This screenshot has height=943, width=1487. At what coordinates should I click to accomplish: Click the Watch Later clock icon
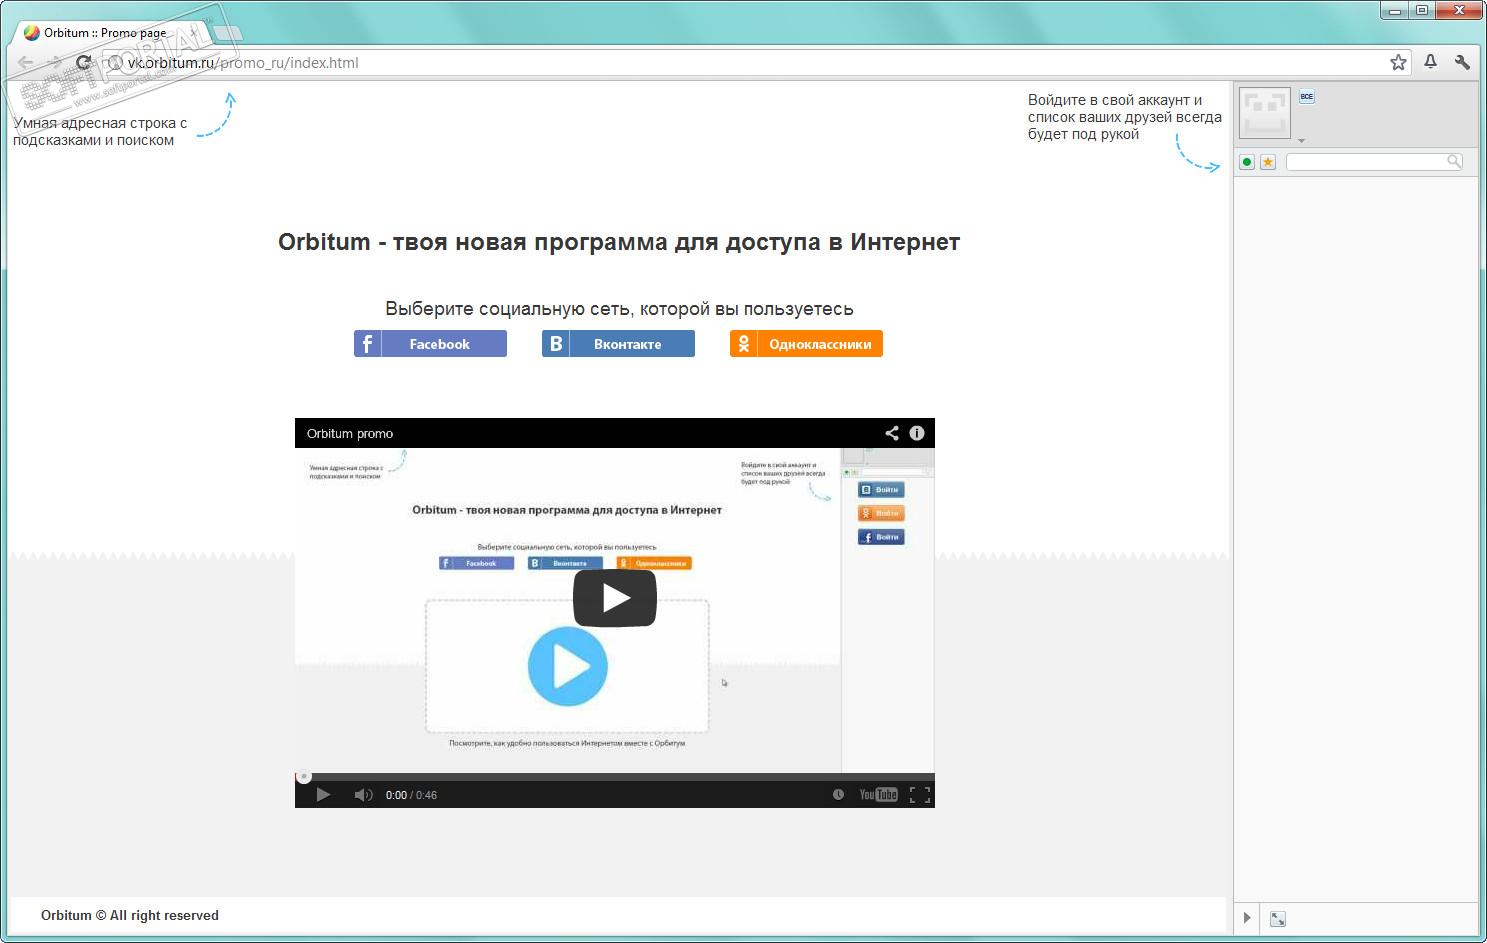pyautogui.click(x=838, y=795)
